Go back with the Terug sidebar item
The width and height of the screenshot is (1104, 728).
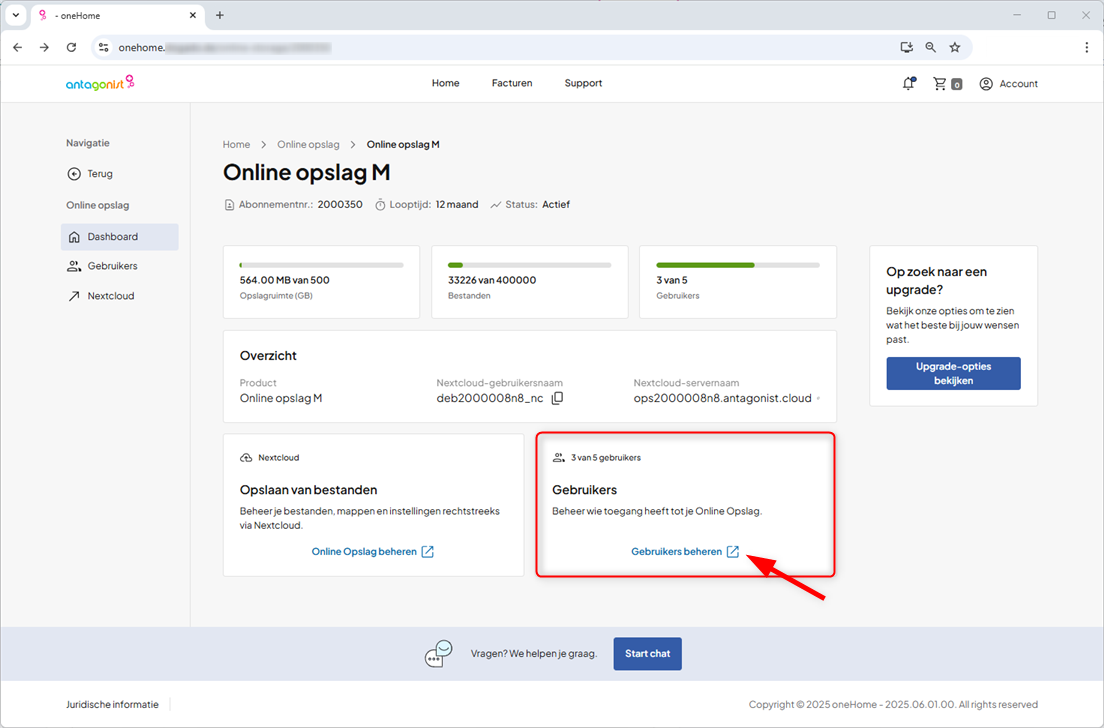point(90,174)
